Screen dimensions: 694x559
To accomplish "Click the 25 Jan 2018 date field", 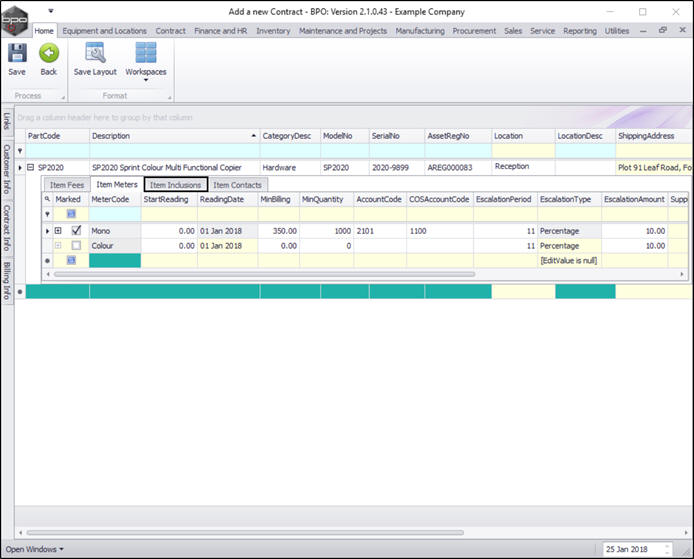I will click(633, 549).
